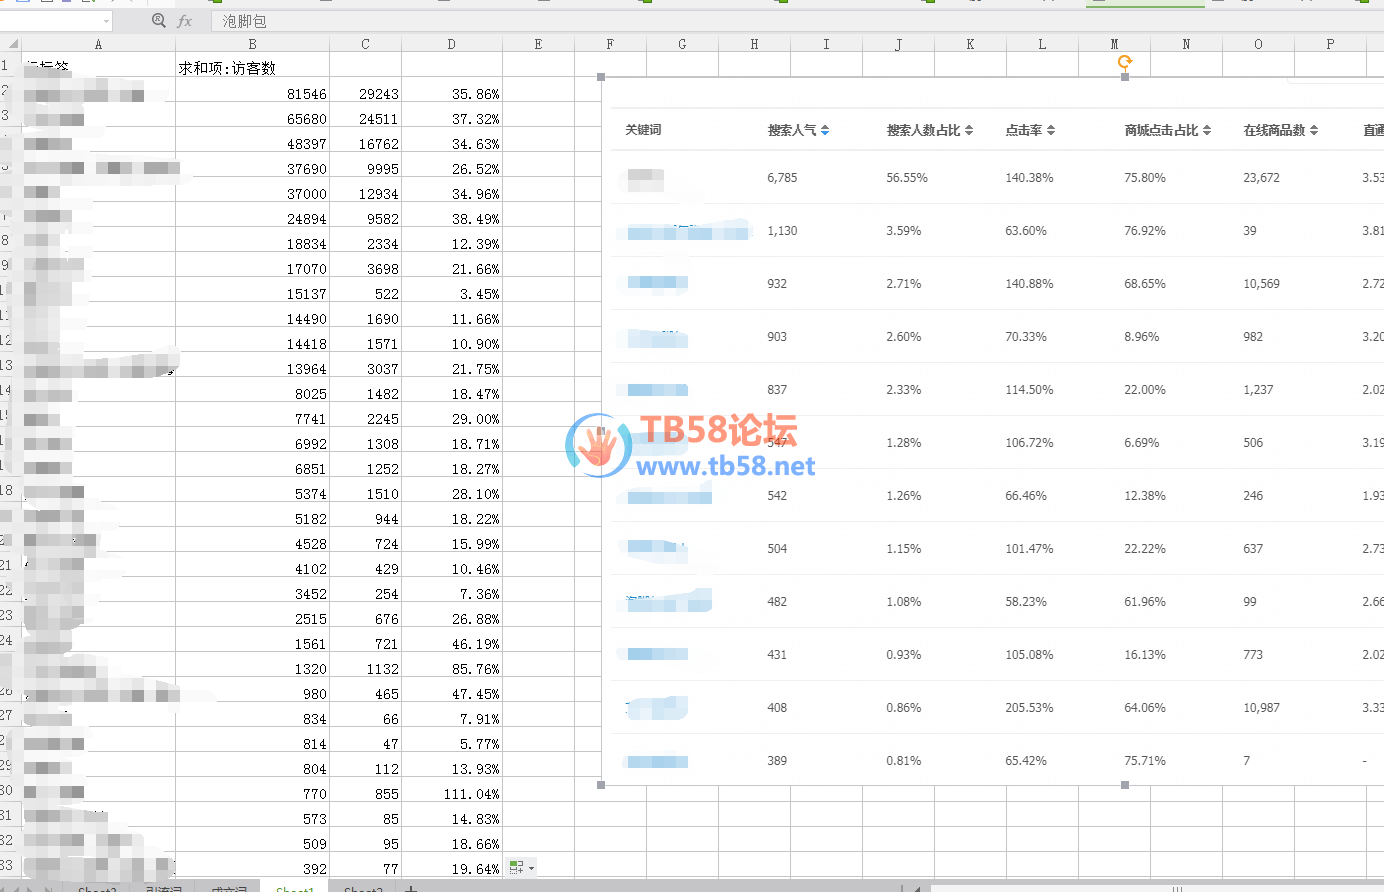Click the top-left resize handle of the image

point(601,77)
